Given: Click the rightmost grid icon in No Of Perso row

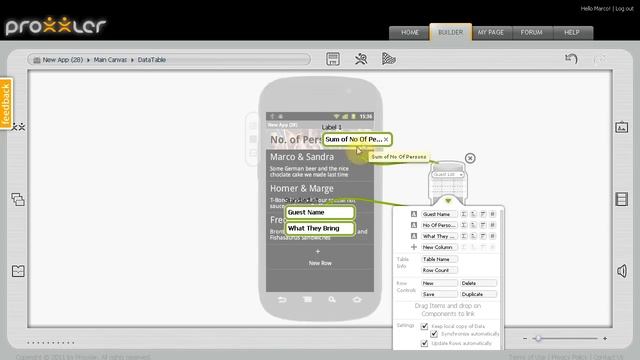Looking at the screenshot, I should (493, 225).
